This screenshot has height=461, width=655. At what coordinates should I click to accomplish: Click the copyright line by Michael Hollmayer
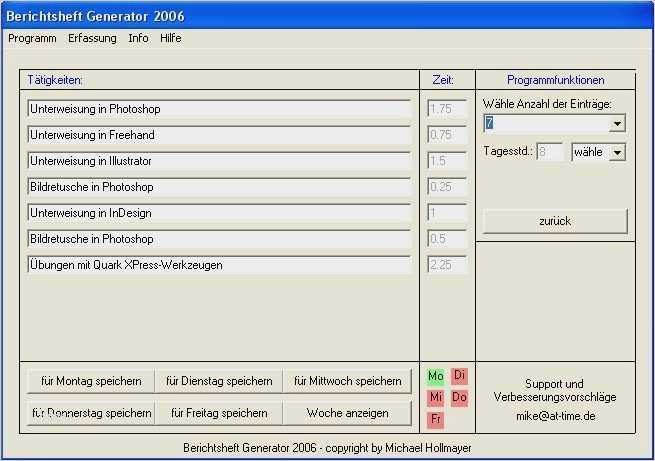click(x=327, y=448)
